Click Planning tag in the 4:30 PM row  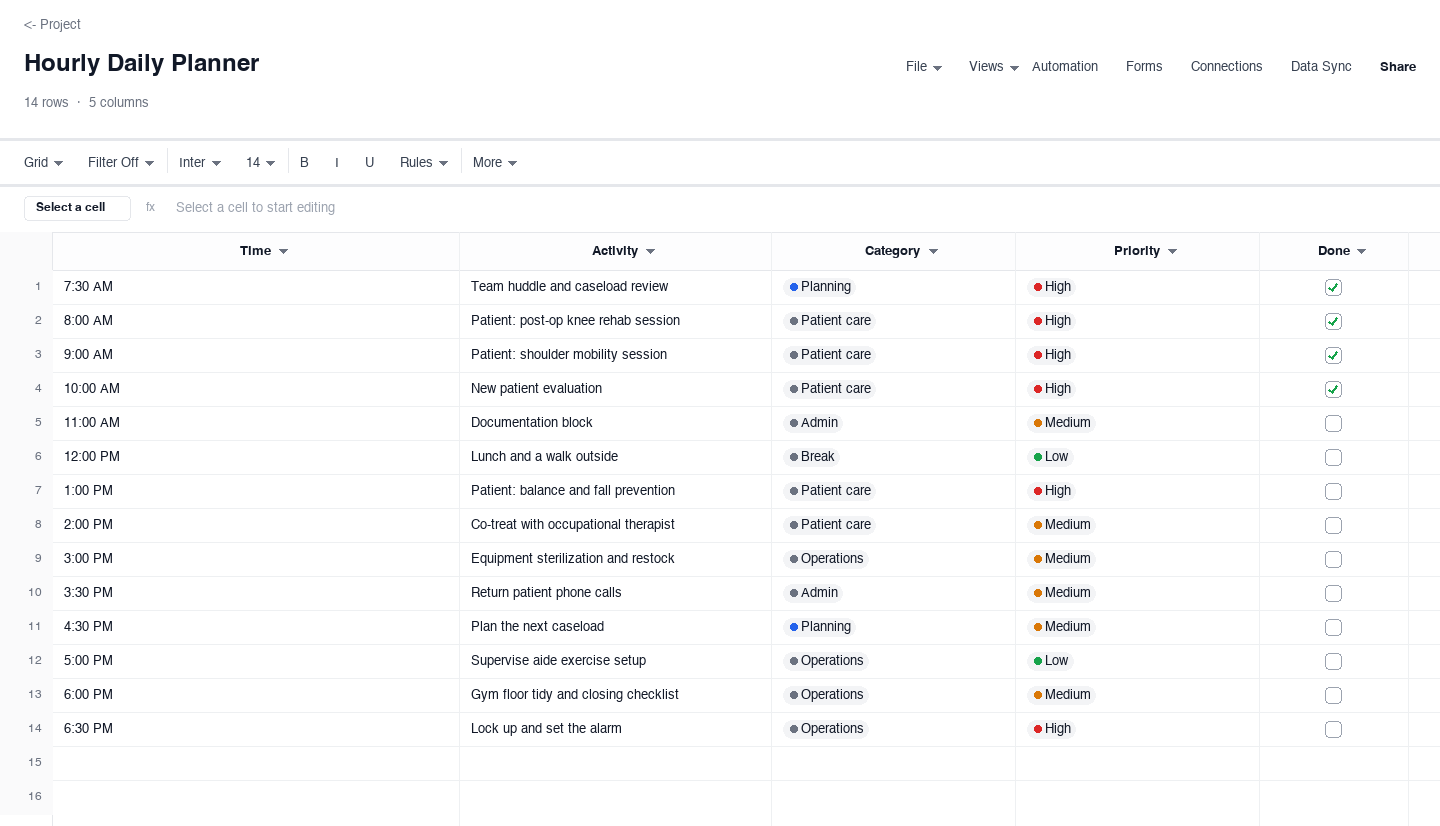pos(820,627)
